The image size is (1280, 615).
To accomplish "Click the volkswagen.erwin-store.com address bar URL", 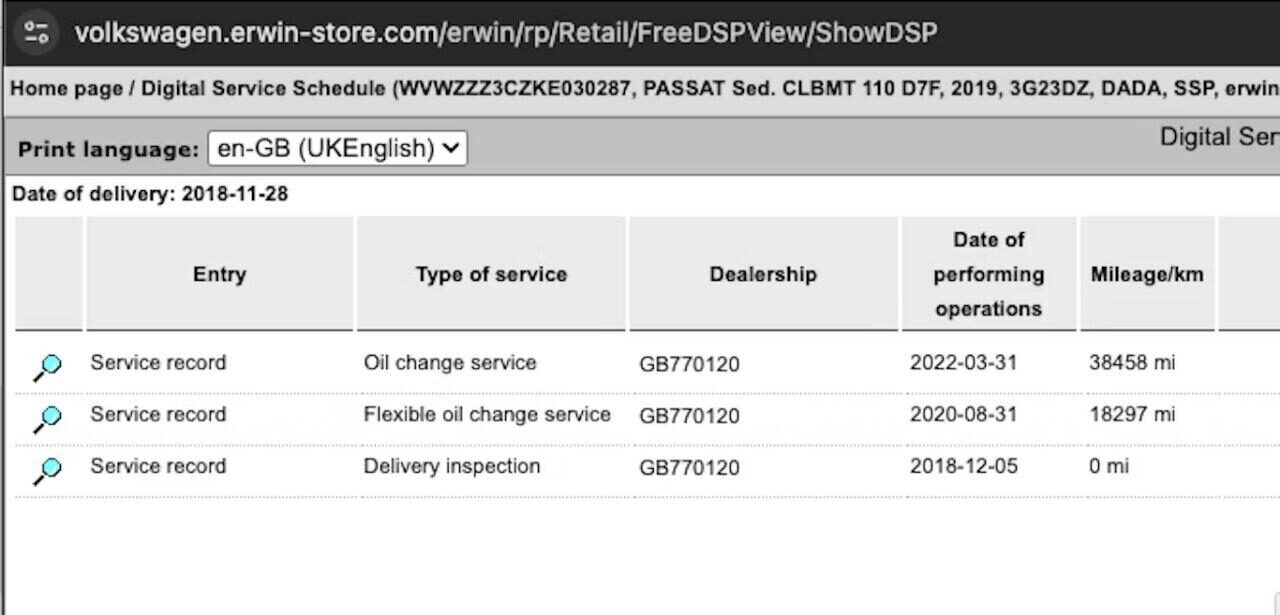I will click(x=505, y=32).
